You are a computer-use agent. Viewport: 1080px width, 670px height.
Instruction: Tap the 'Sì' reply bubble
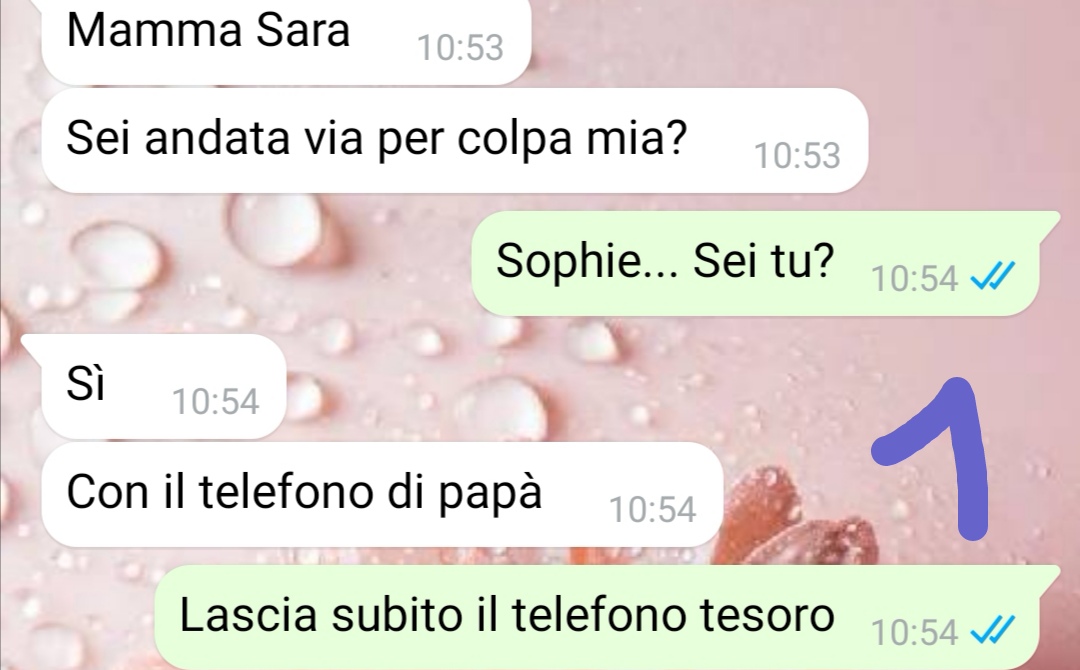click(163, 386)
